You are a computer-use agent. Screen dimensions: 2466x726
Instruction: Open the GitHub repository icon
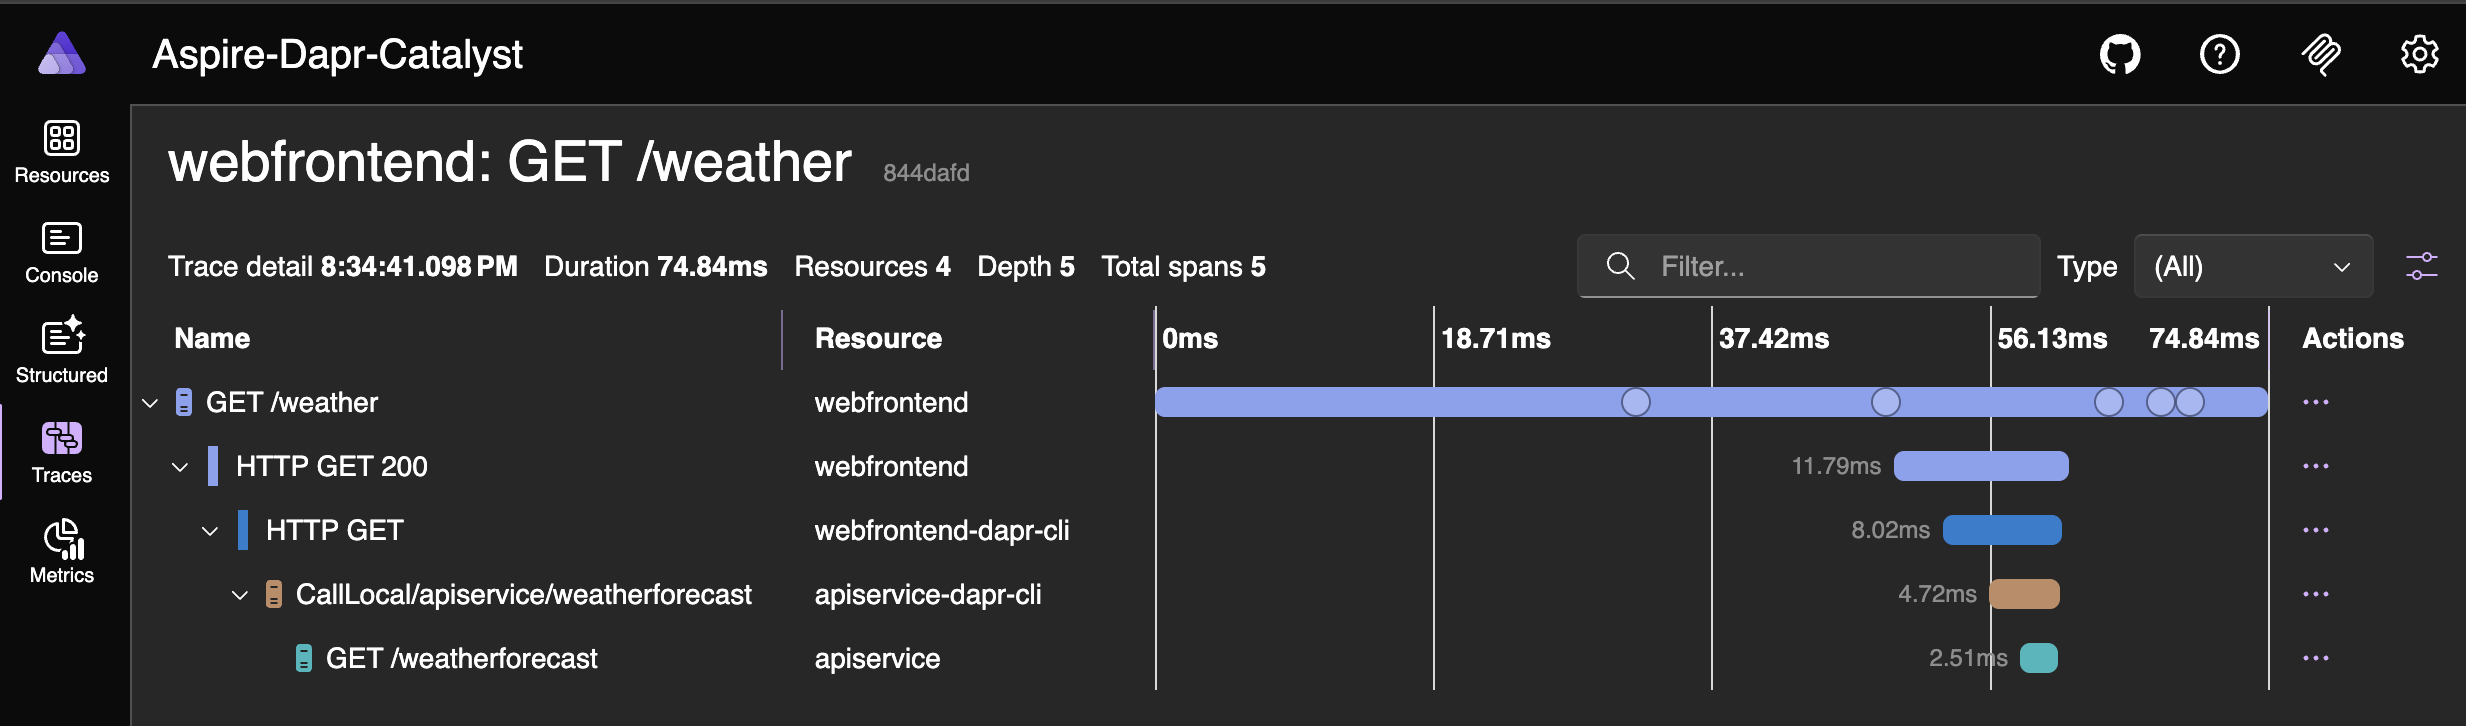point(2119,54)
